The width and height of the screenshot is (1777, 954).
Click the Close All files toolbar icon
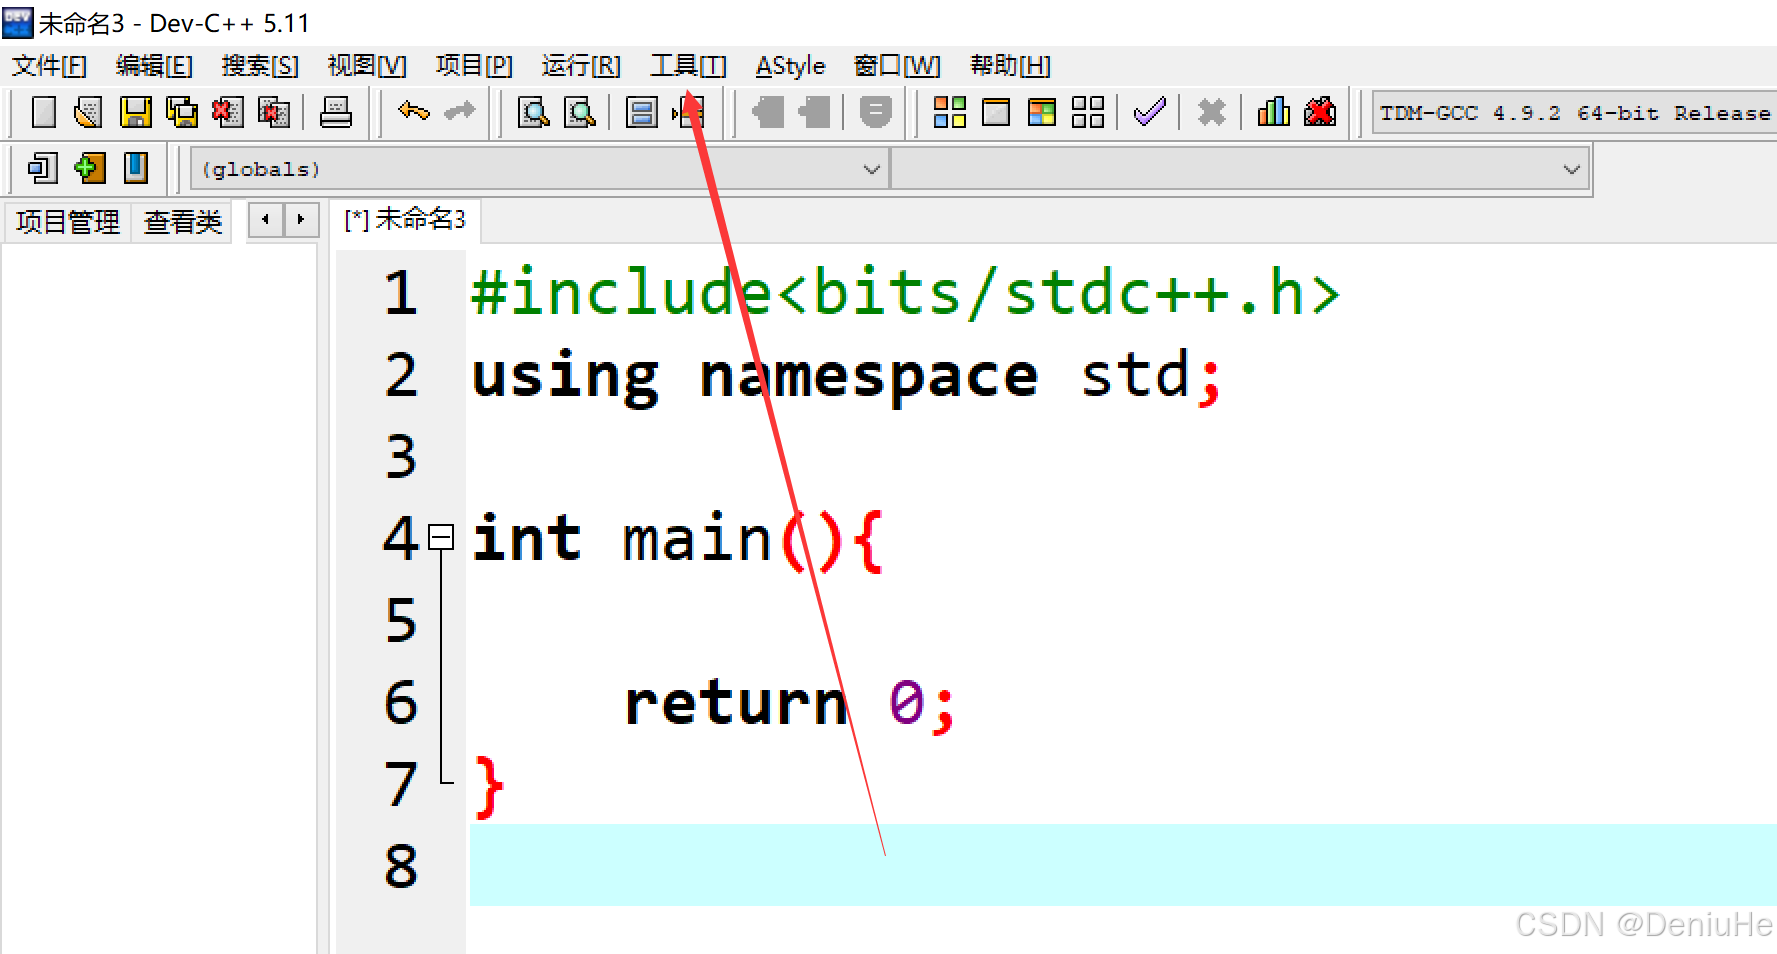pyautogui.click(x=274, y=112)
